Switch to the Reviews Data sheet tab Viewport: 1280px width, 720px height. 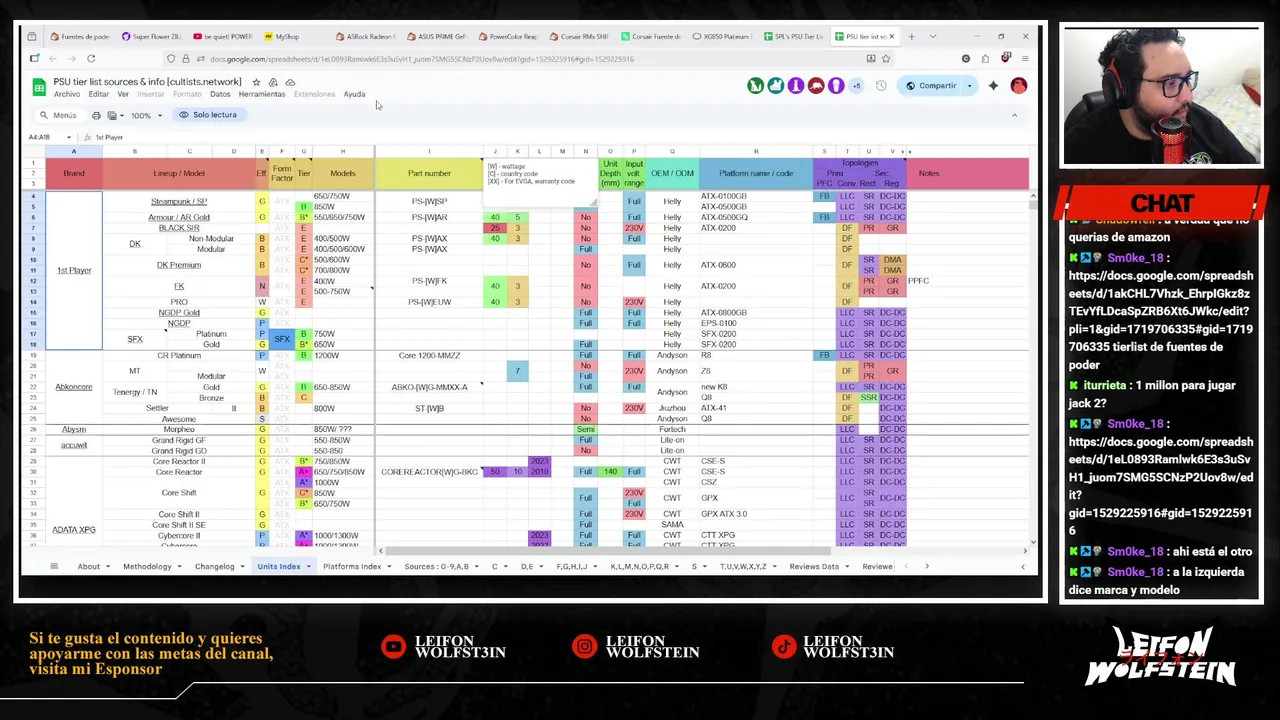814,567
